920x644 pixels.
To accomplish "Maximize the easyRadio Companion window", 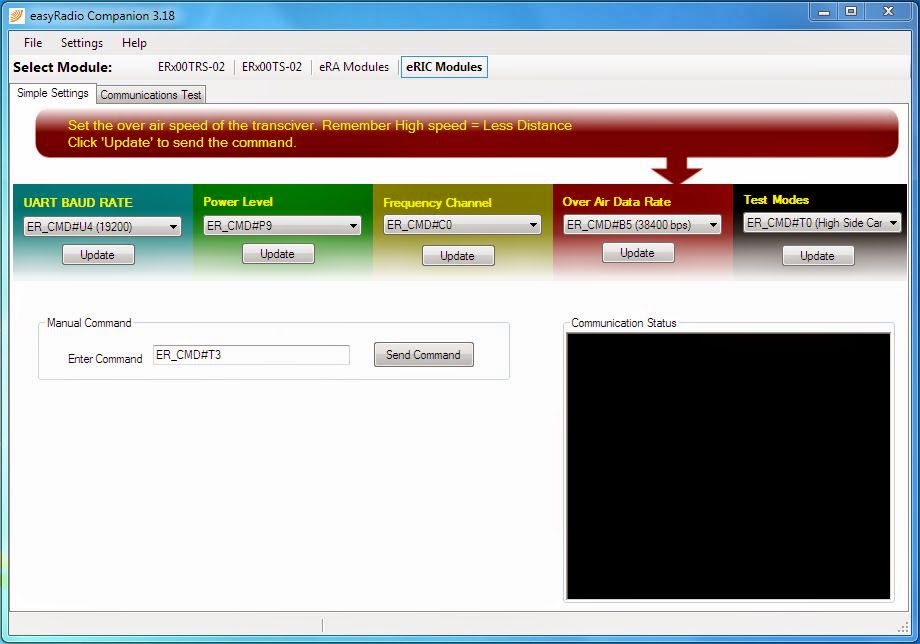I will (851, 12).
